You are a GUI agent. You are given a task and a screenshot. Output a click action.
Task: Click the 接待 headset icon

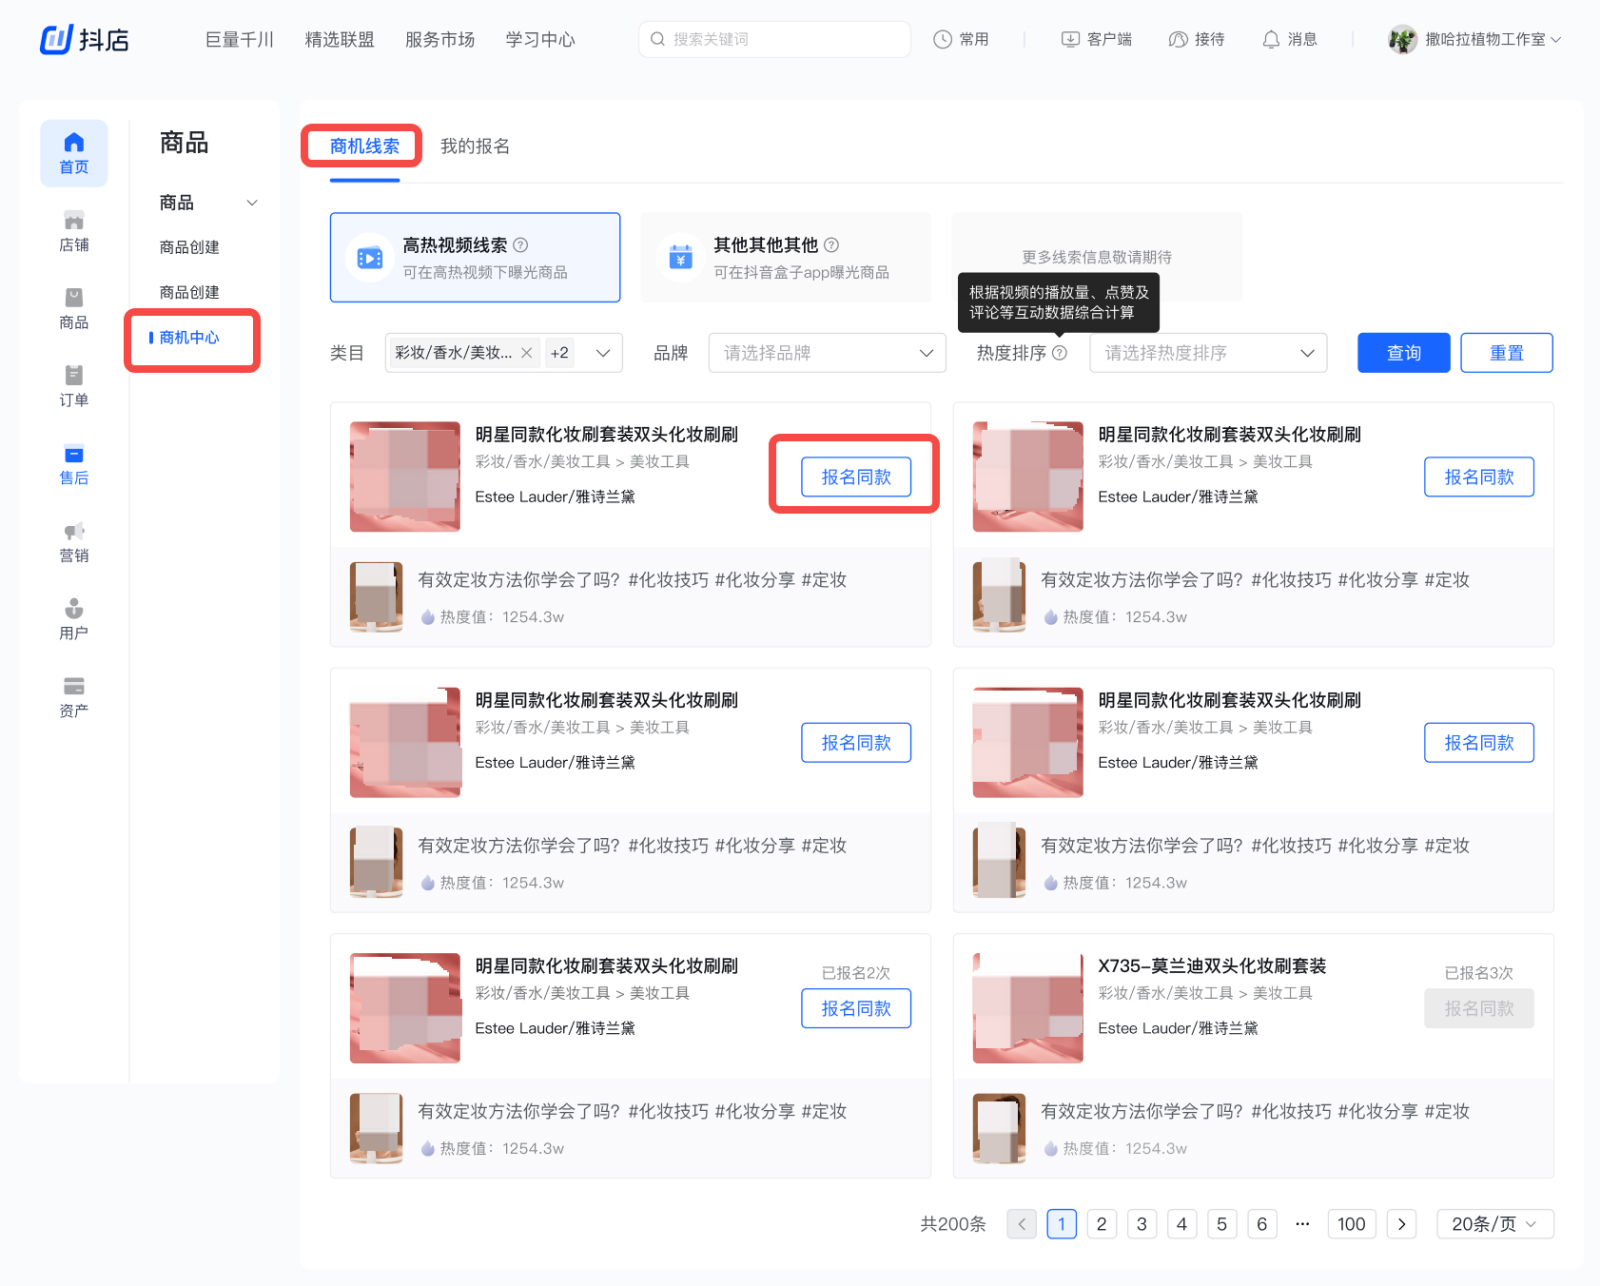pyautogui.click(x=1177, y=39)
